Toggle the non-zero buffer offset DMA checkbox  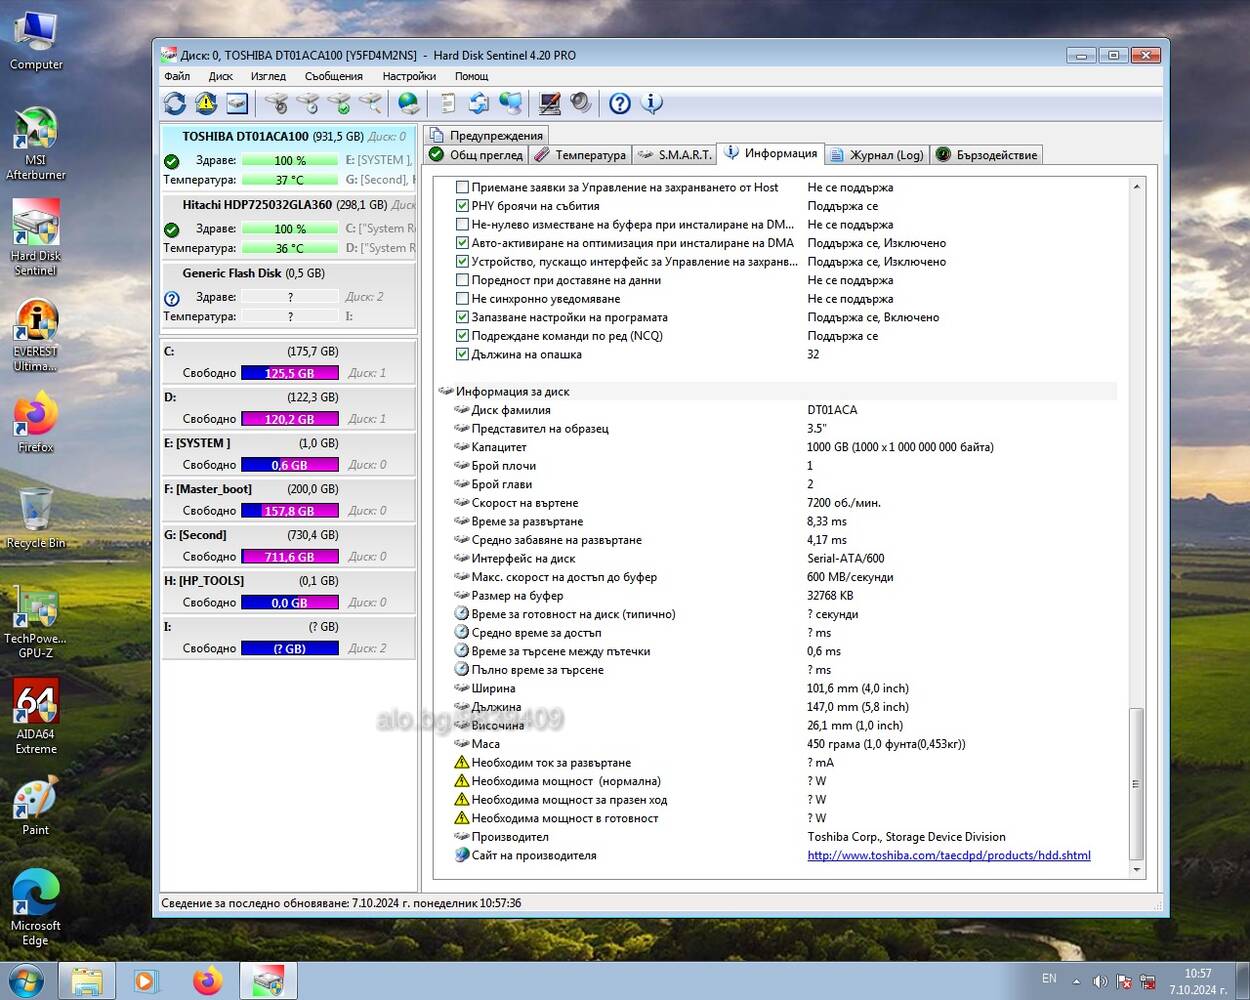462,224
